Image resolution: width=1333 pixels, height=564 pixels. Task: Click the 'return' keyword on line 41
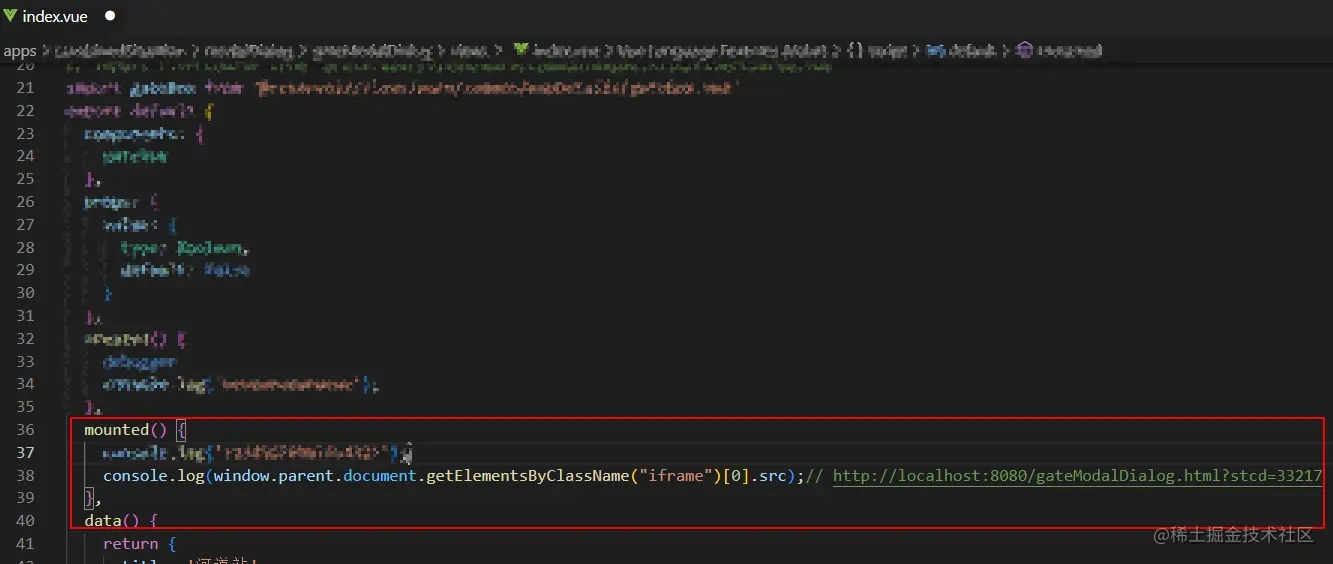pyautogui.click(x=131, y=544)
